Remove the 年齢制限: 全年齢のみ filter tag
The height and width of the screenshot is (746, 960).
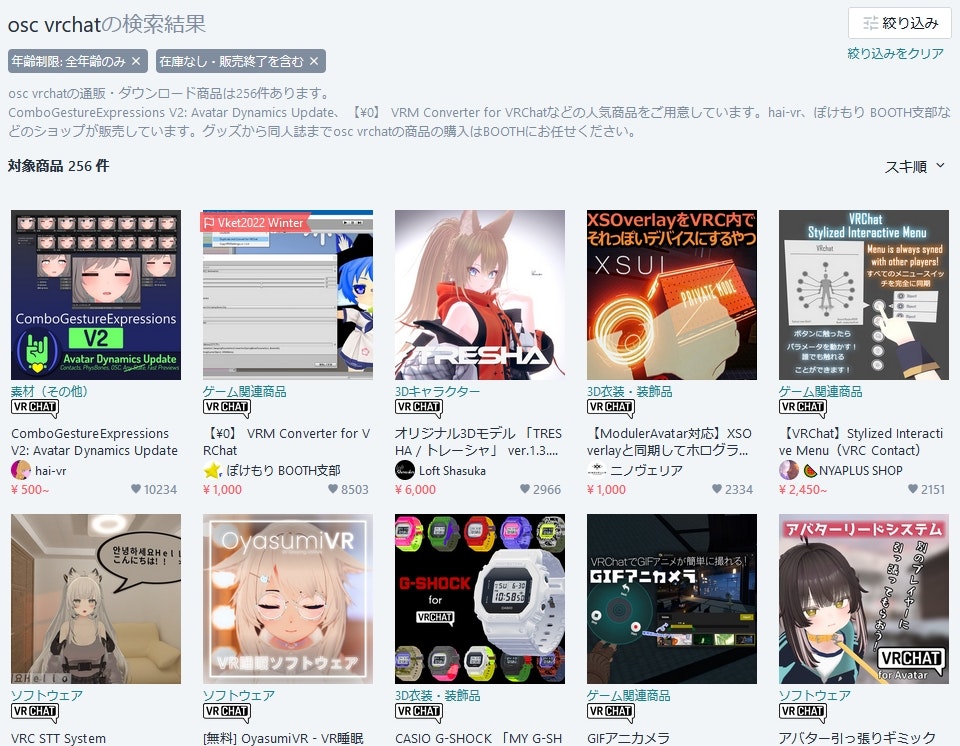136,61
